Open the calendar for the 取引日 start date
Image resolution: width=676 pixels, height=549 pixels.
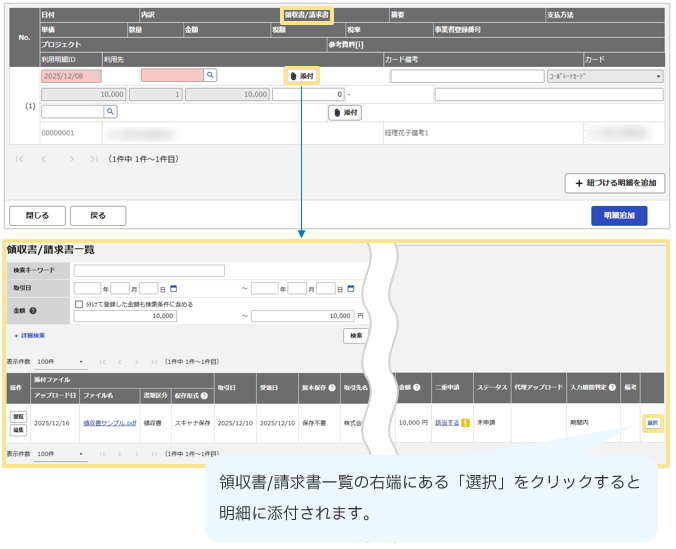click(x=173, y=289)
